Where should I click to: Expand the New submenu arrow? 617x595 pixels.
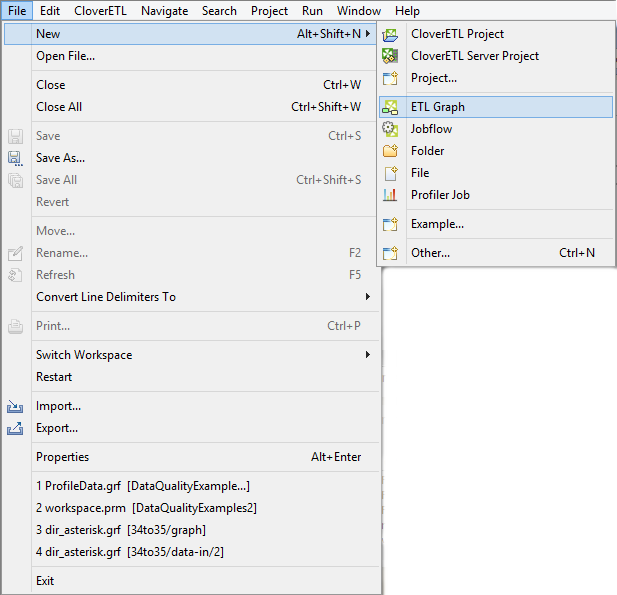tap(368, 34)
